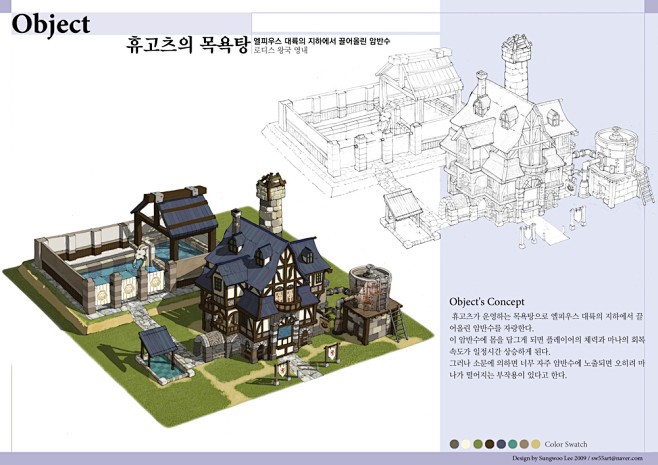Screen dimensions: 658x465
Task: Click the large Korean title text
Action: pos(186,46)
